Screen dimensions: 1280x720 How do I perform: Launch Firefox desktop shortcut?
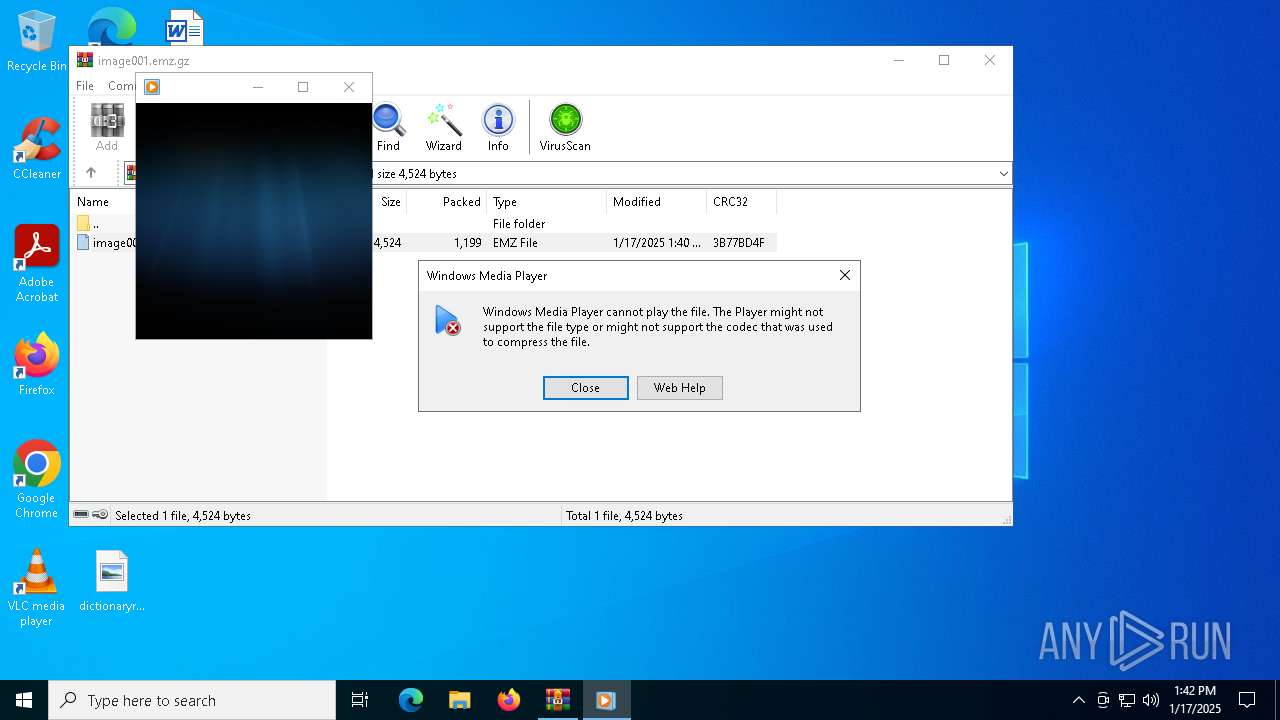click(36, 365)
